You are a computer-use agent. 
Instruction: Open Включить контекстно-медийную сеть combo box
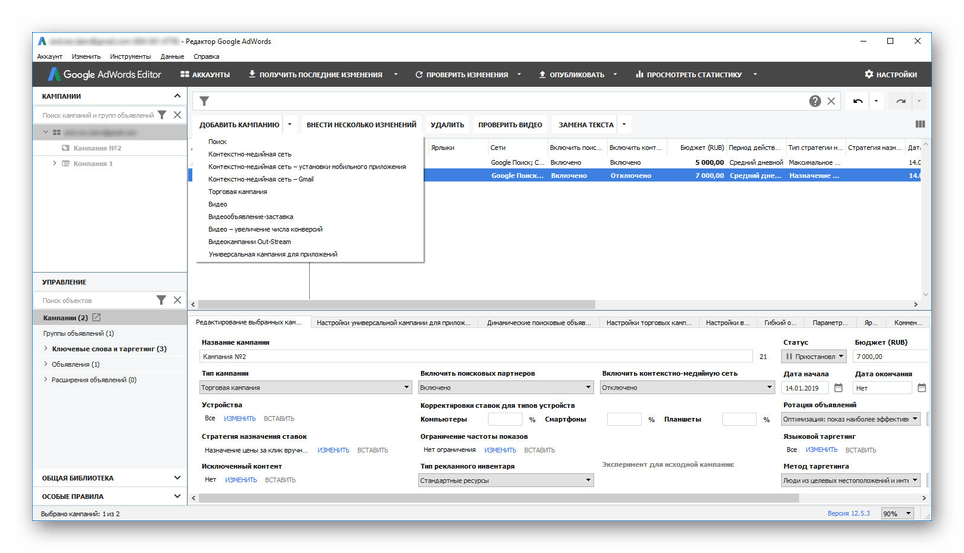pyautogui.click(x=687, y=388)
